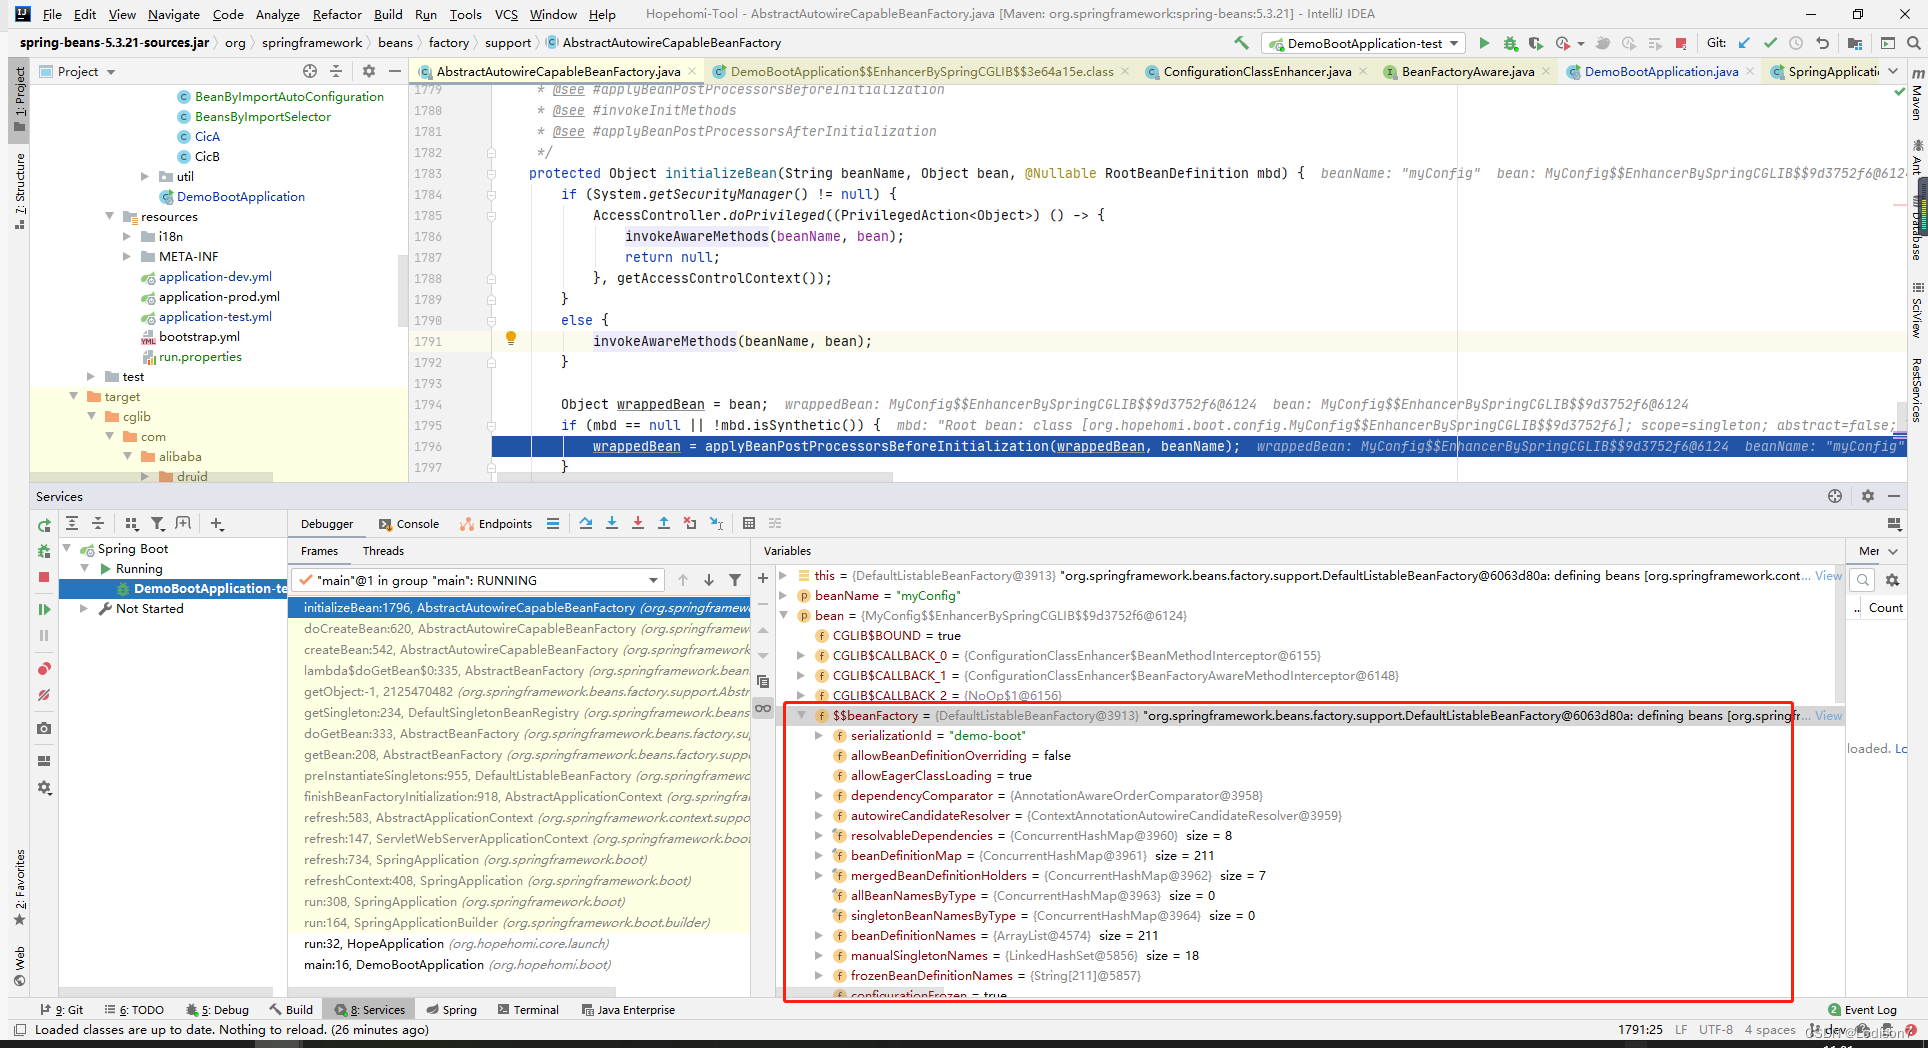Collapse the target folder in Project tree

click(x=74, y=396)
